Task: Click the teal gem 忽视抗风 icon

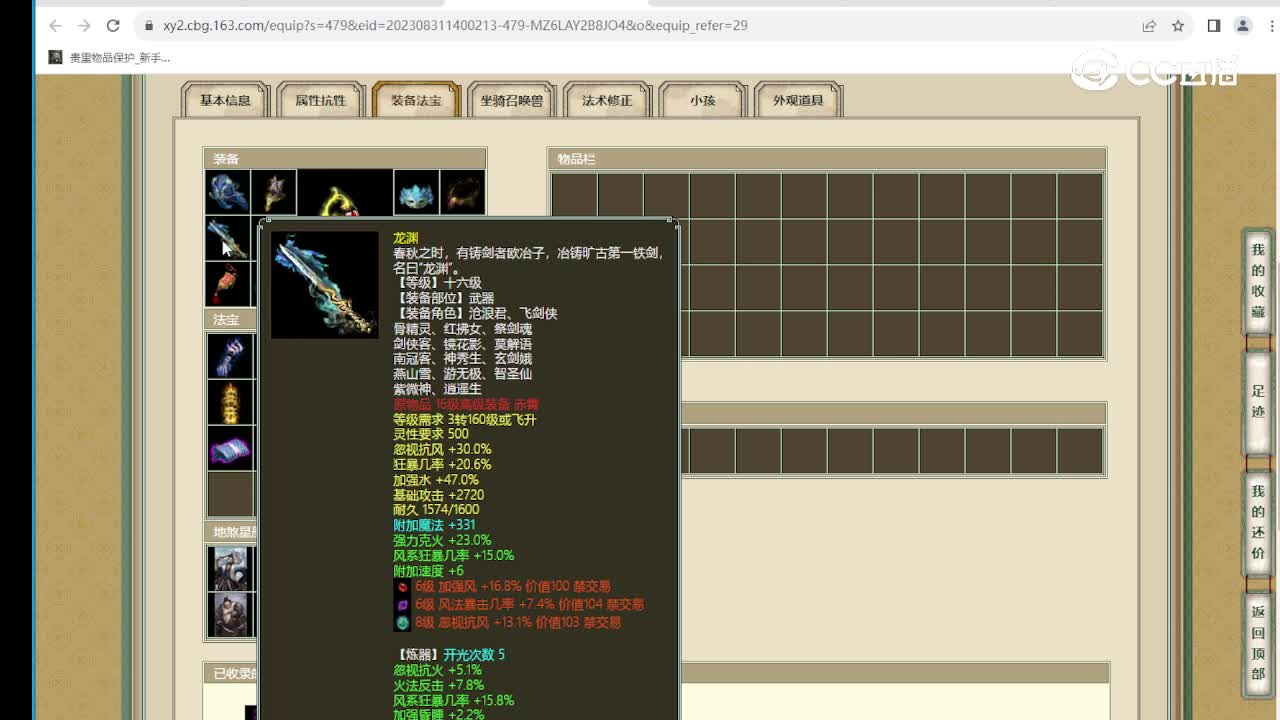Action: coord(402,622)
